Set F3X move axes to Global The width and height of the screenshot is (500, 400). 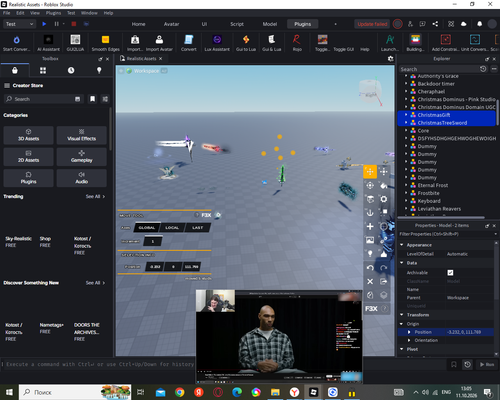(147, 228)
